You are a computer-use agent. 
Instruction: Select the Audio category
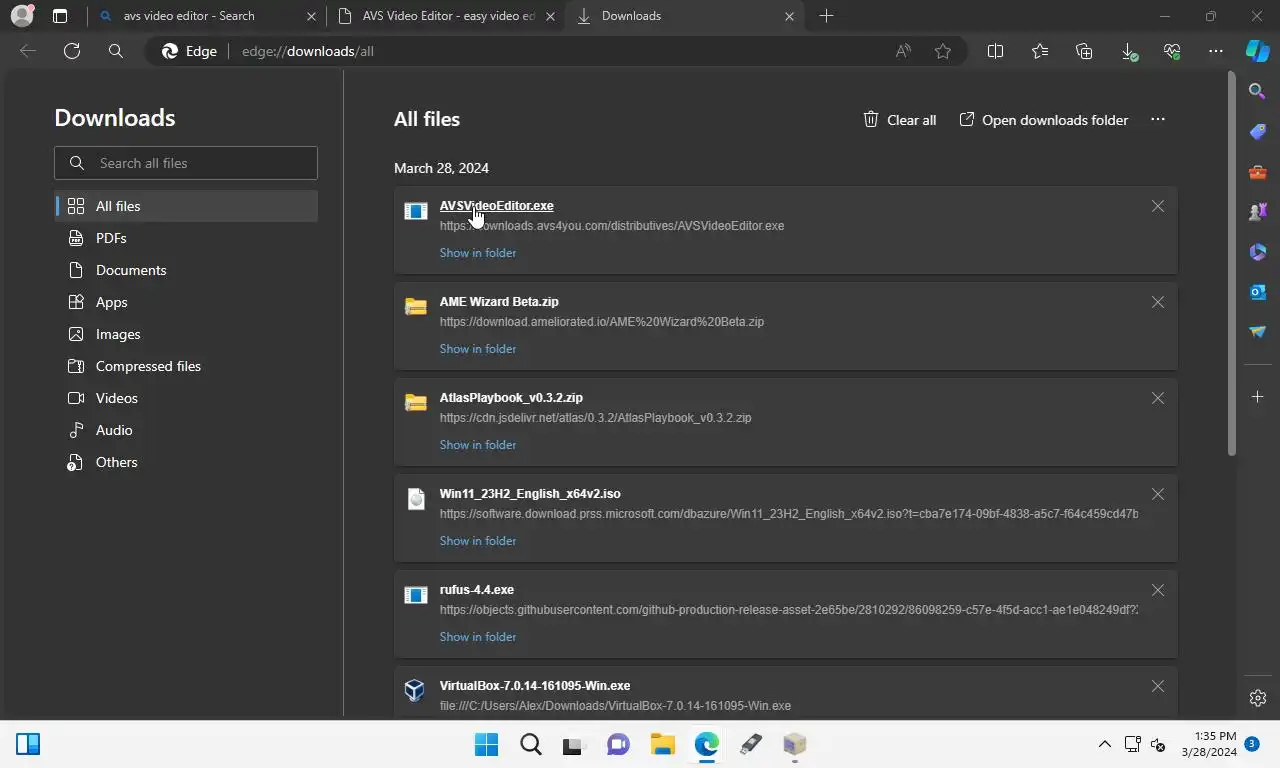(186, 430)
